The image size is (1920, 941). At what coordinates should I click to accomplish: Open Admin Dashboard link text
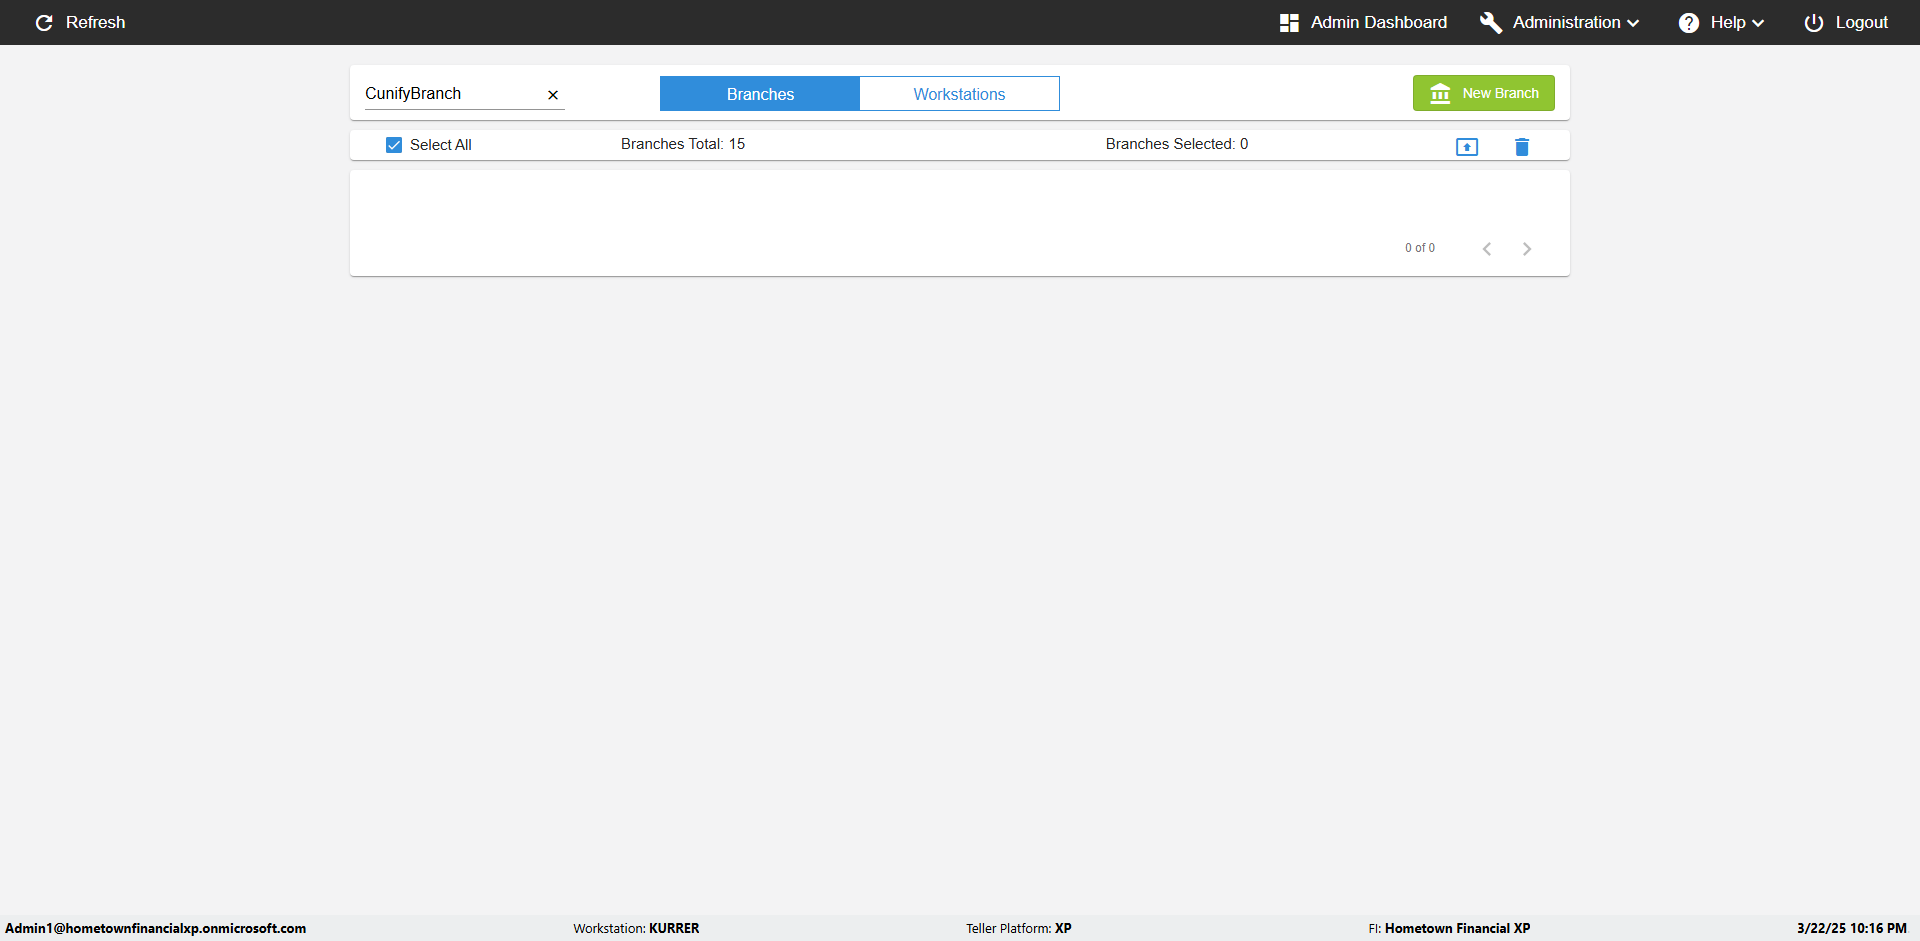pyautogui.click(x=1378, y=22)
